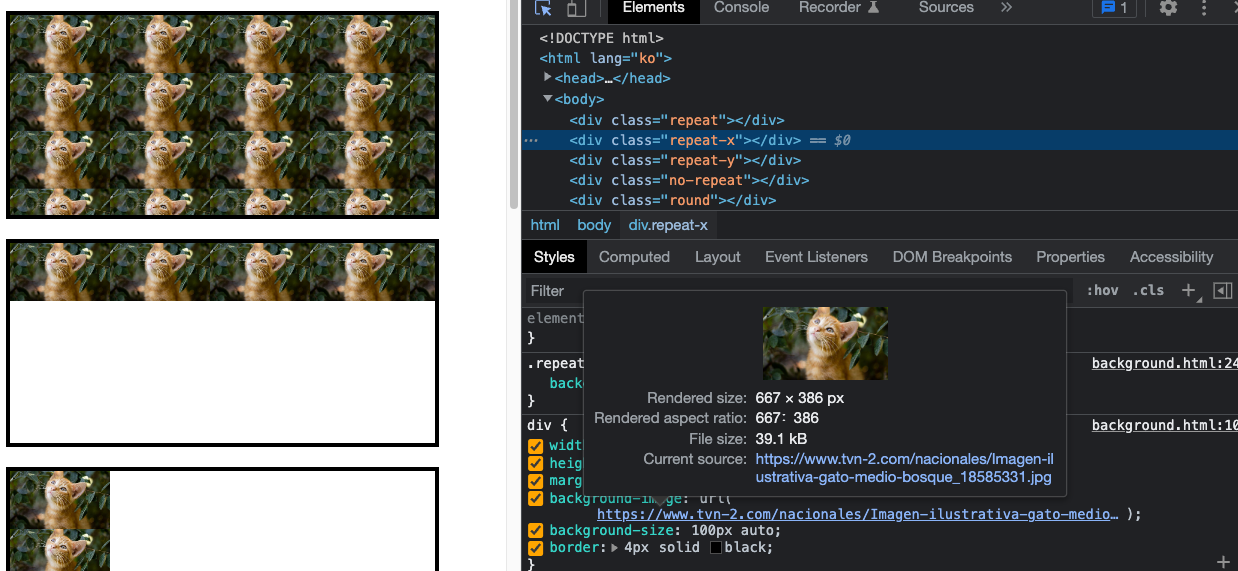Screen dimensions: 1238x571
Task: Open the Sources tab
Action: (946, 8)
